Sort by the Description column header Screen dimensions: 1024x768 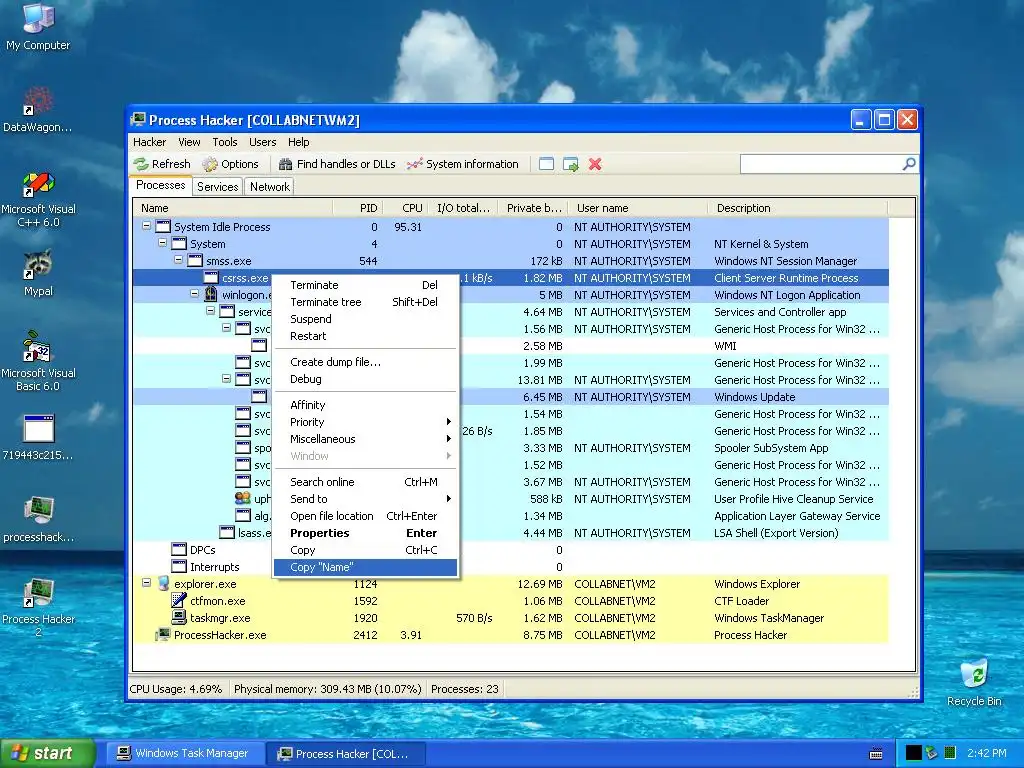pyautogui.click(x=798, y=208)
